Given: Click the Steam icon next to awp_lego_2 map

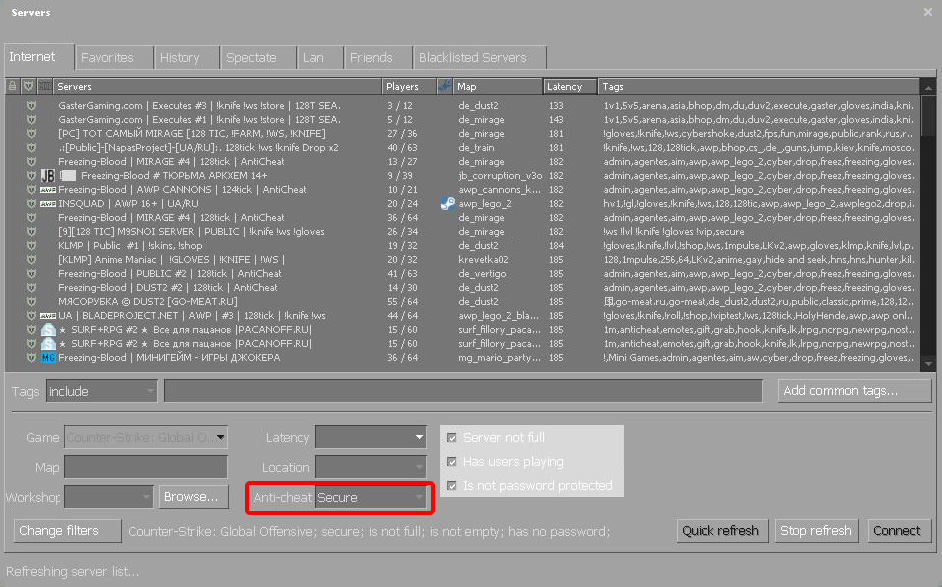Looking at the screenshot, I should 448,204.
